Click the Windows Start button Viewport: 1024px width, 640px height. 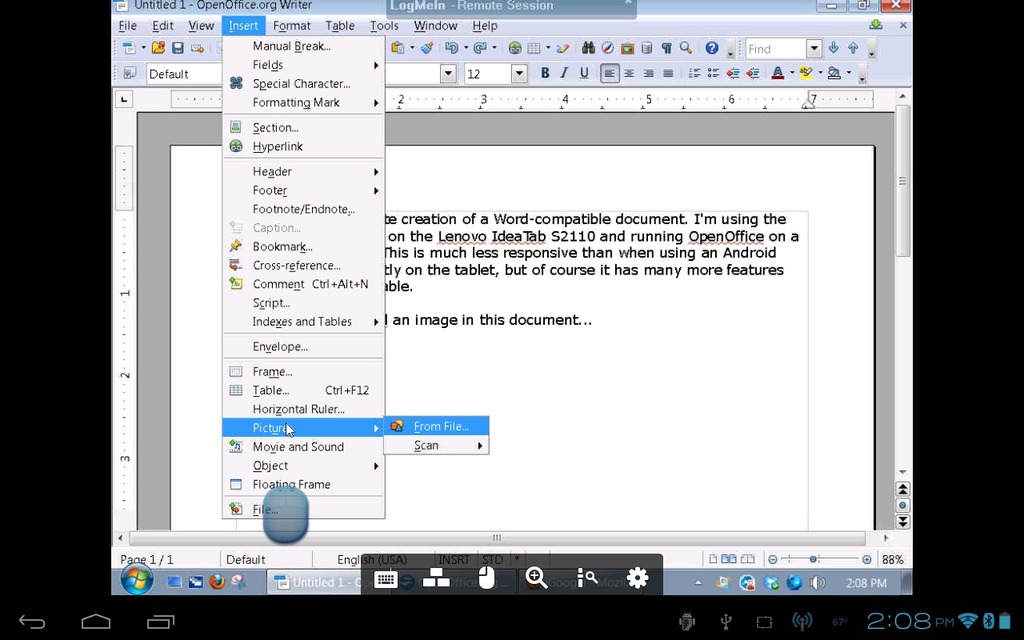tap(136, 580)
